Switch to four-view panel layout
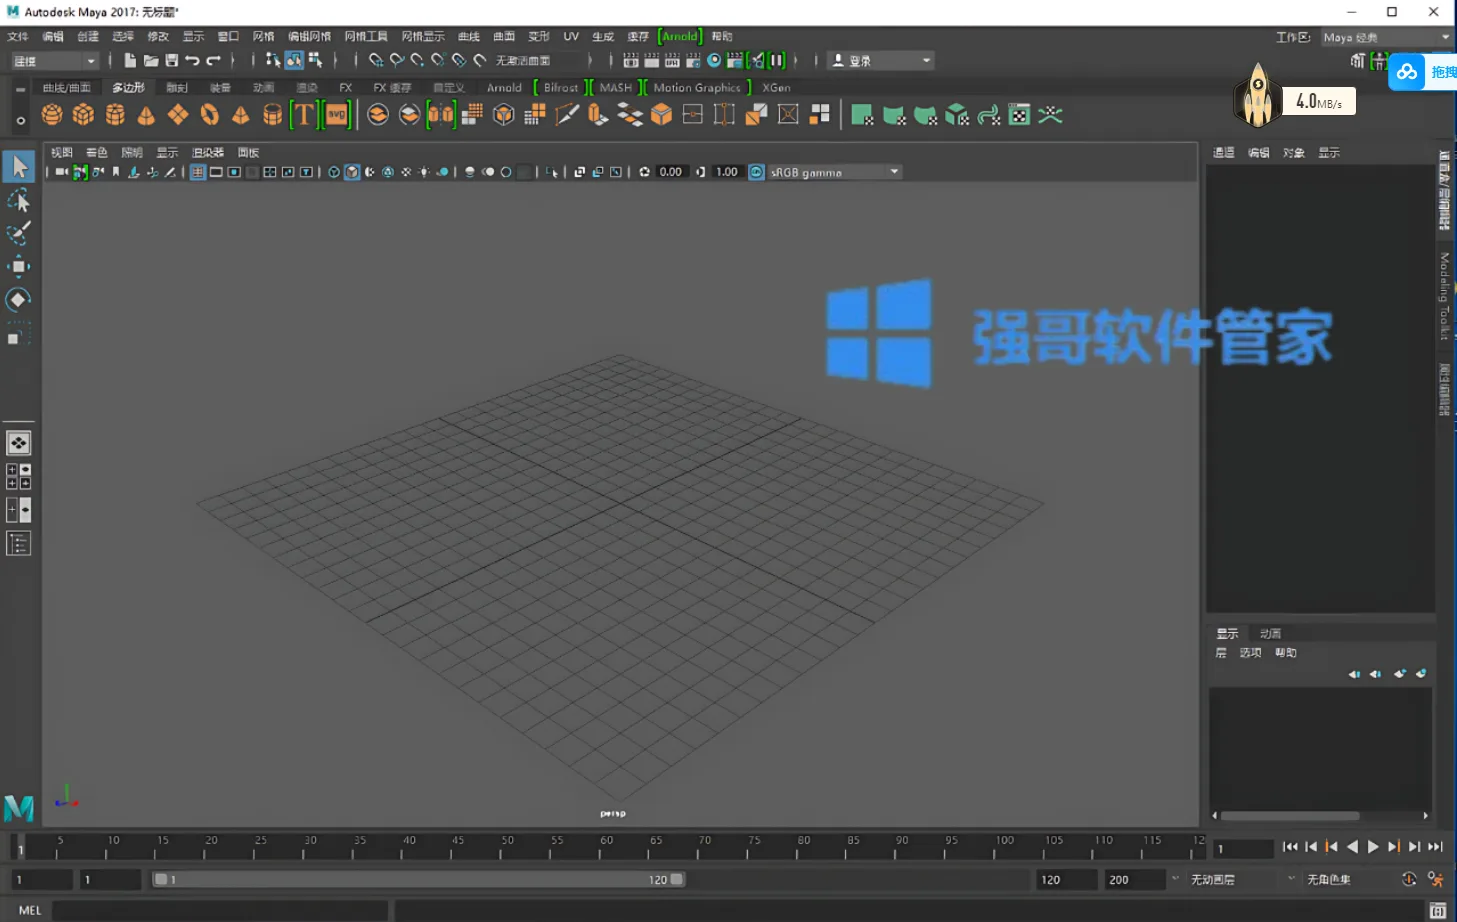 click(x=19, y=476)
